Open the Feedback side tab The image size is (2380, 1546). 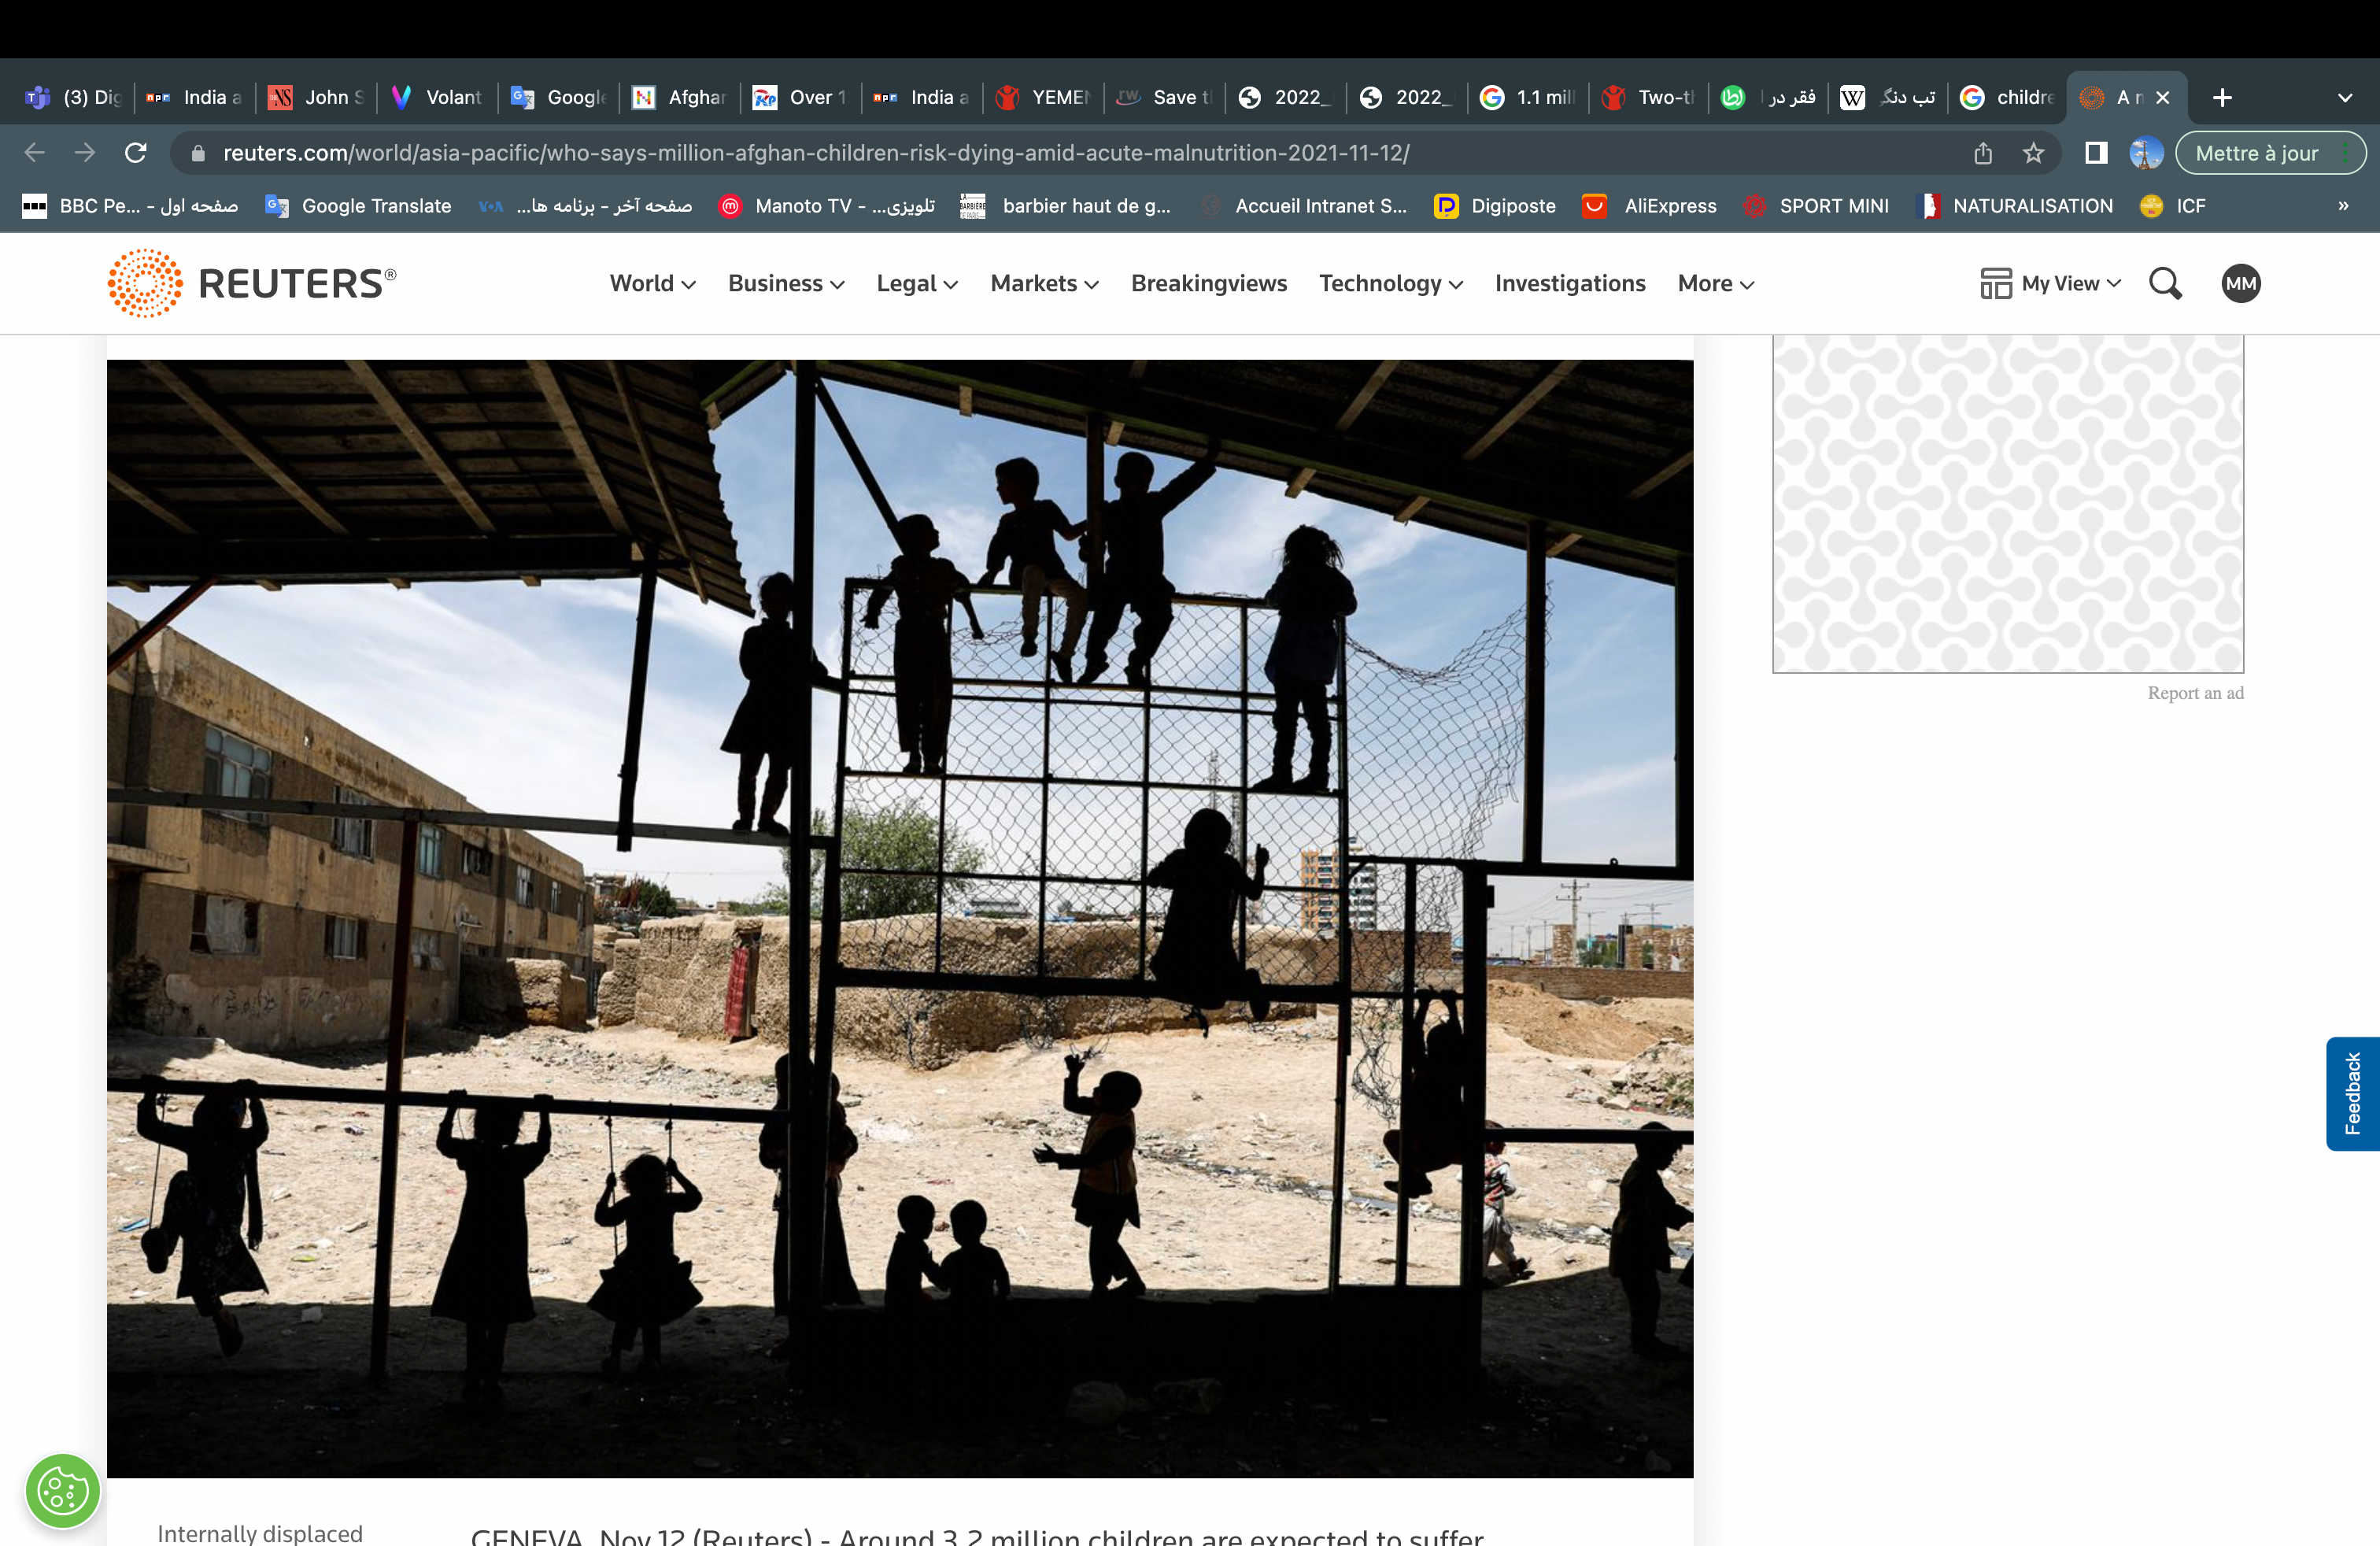2352,1093
